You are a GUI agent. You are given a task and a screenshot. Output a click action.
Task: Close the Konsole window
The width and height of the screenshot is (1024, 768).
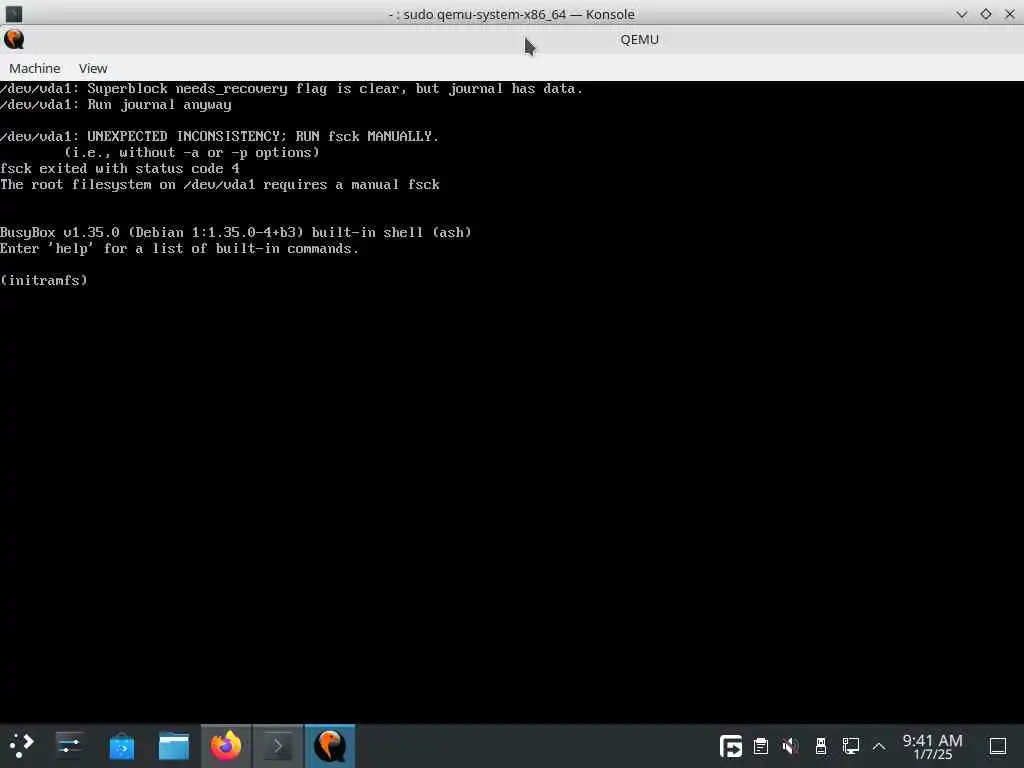pos(1010,14)
